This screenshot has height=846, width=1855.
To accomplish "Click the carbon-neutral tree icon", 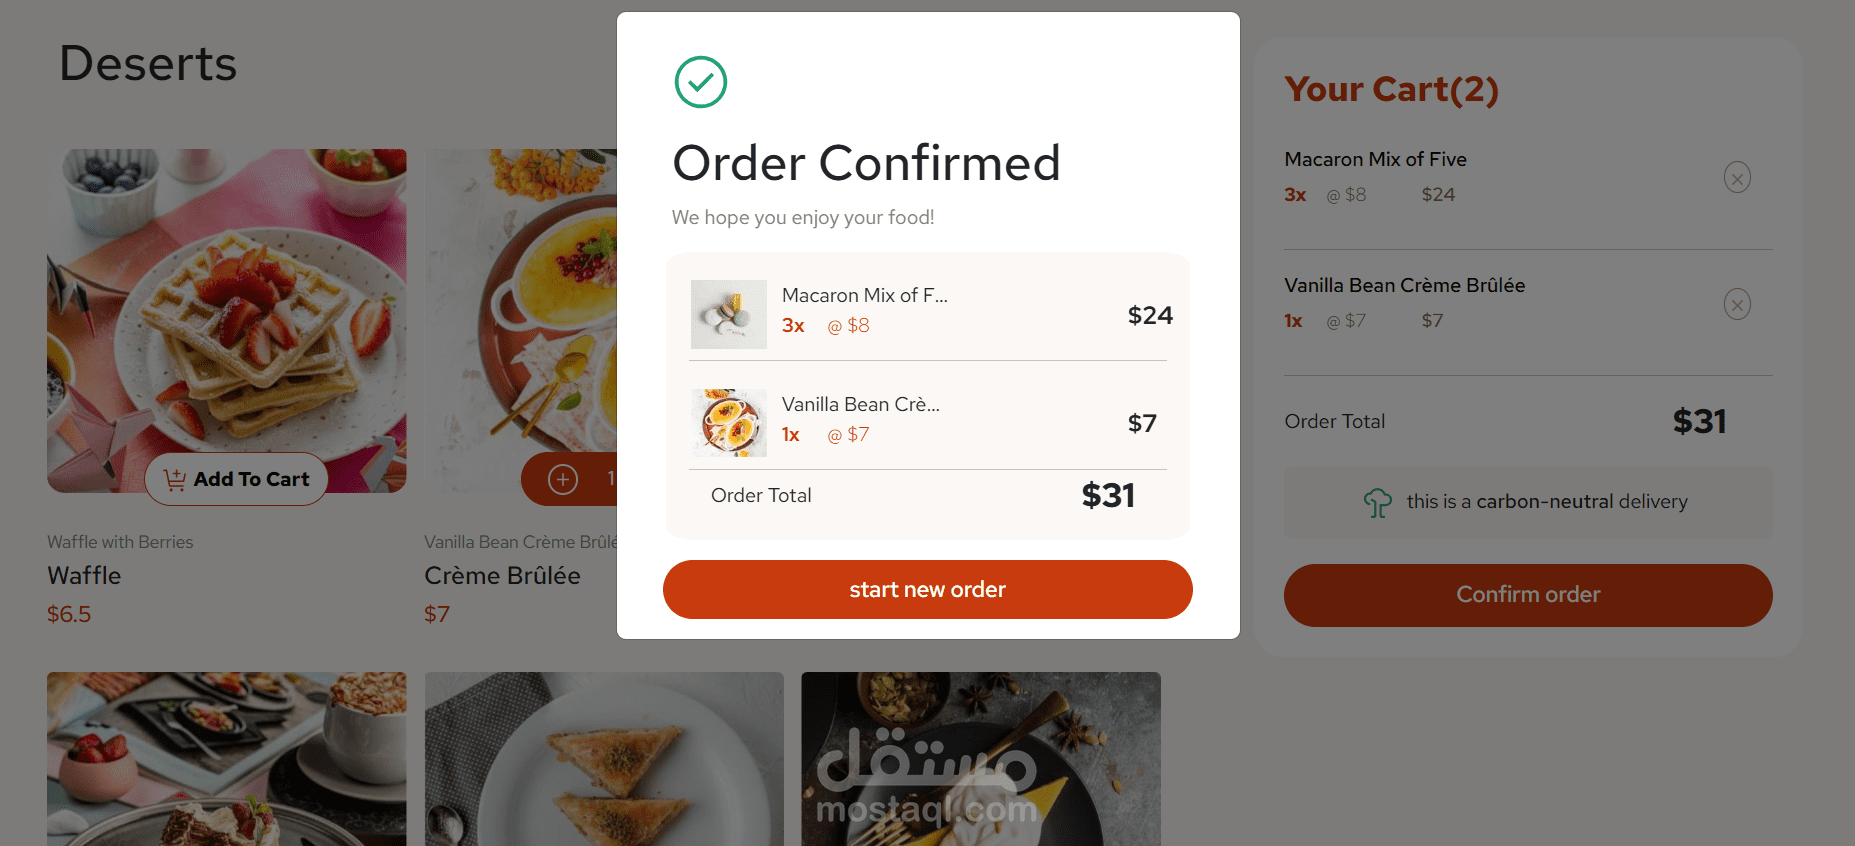I will coord(1377,502).
